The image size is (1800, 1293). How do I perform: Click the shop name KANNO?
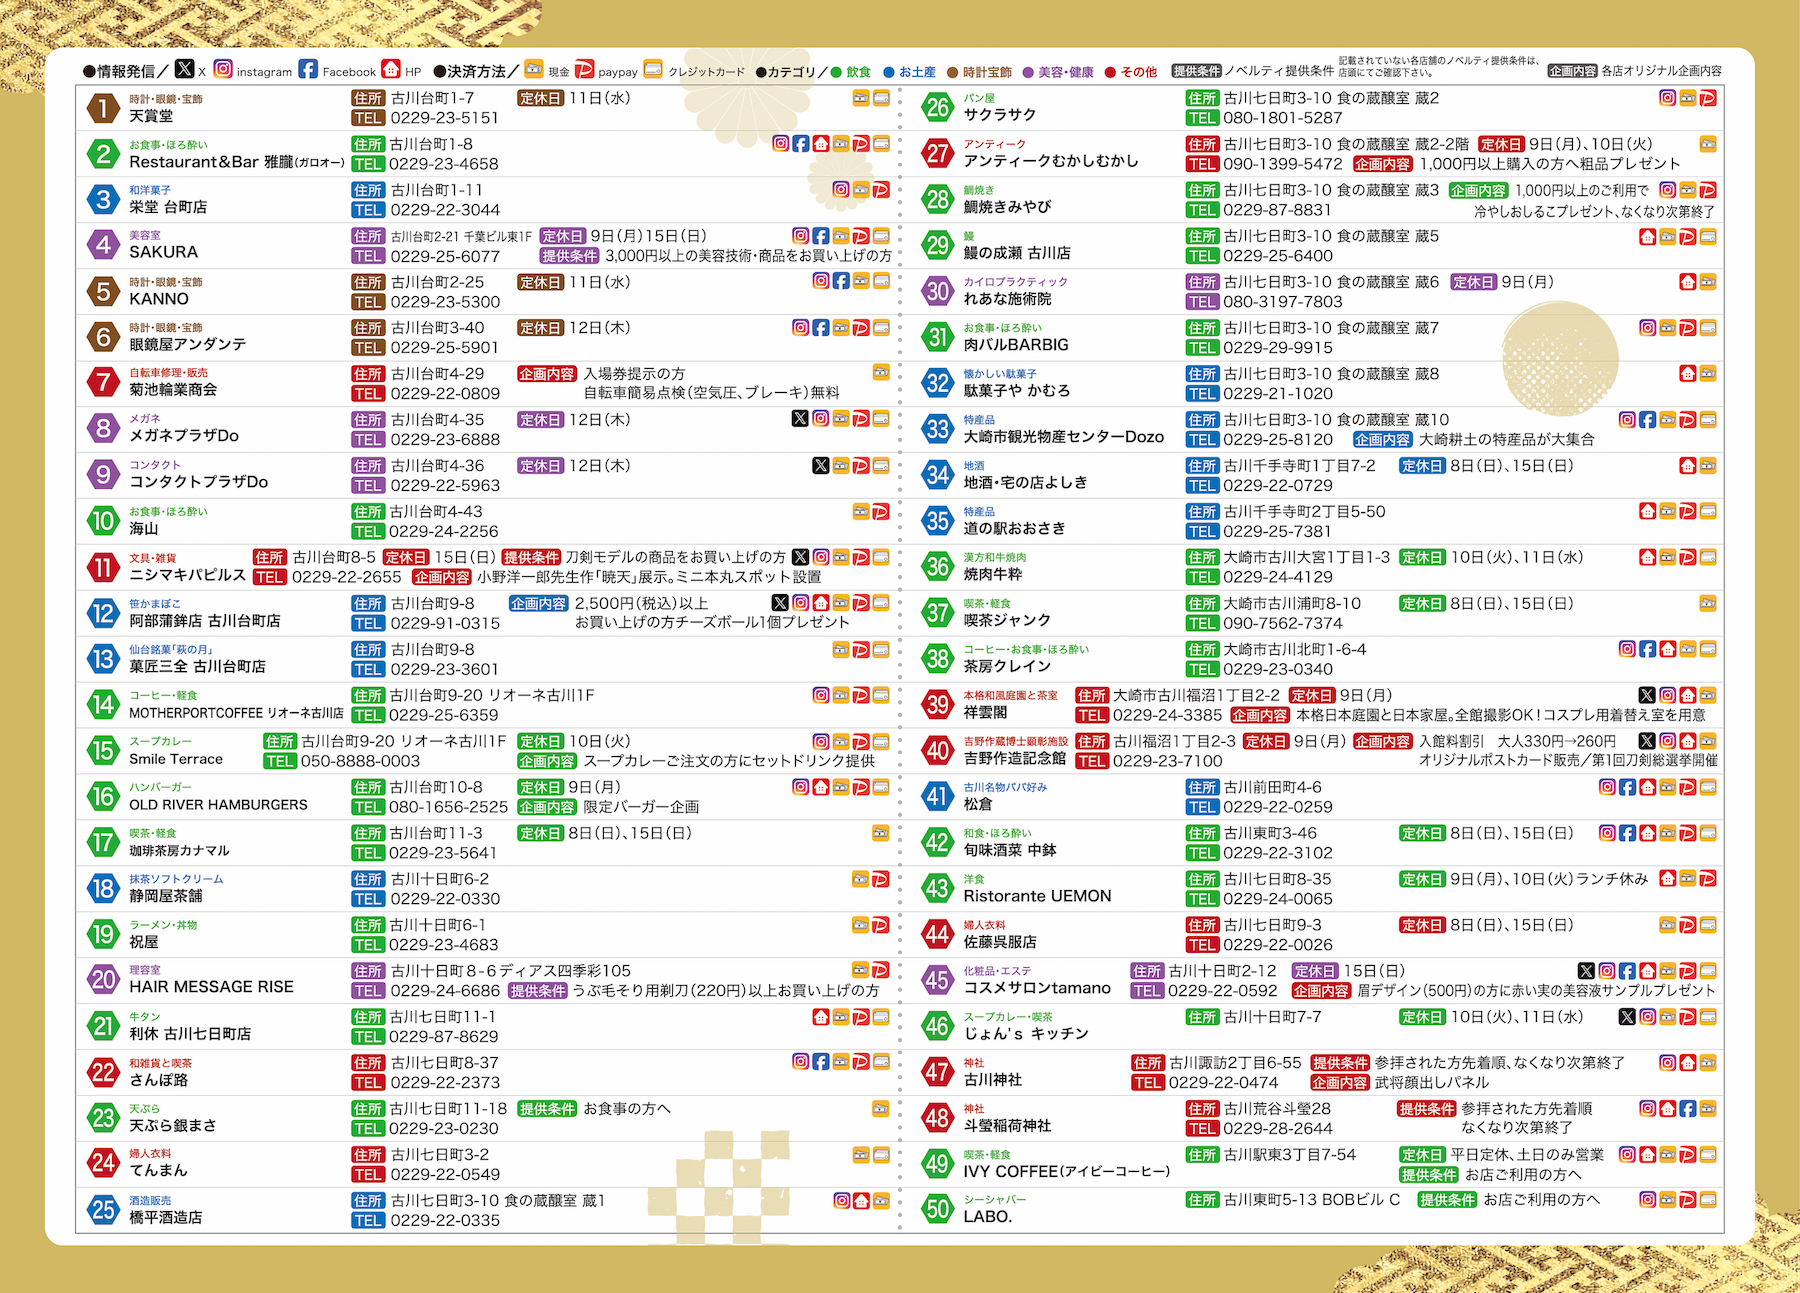click(159, 299)
